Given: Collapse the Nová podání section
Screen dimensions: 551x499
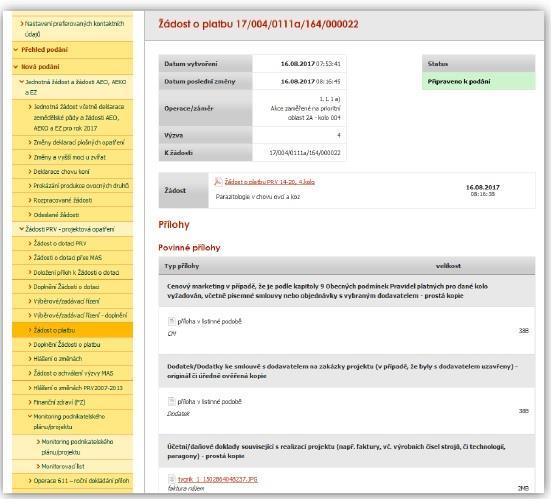Looking at the screenshot, I should coord(15,67).
